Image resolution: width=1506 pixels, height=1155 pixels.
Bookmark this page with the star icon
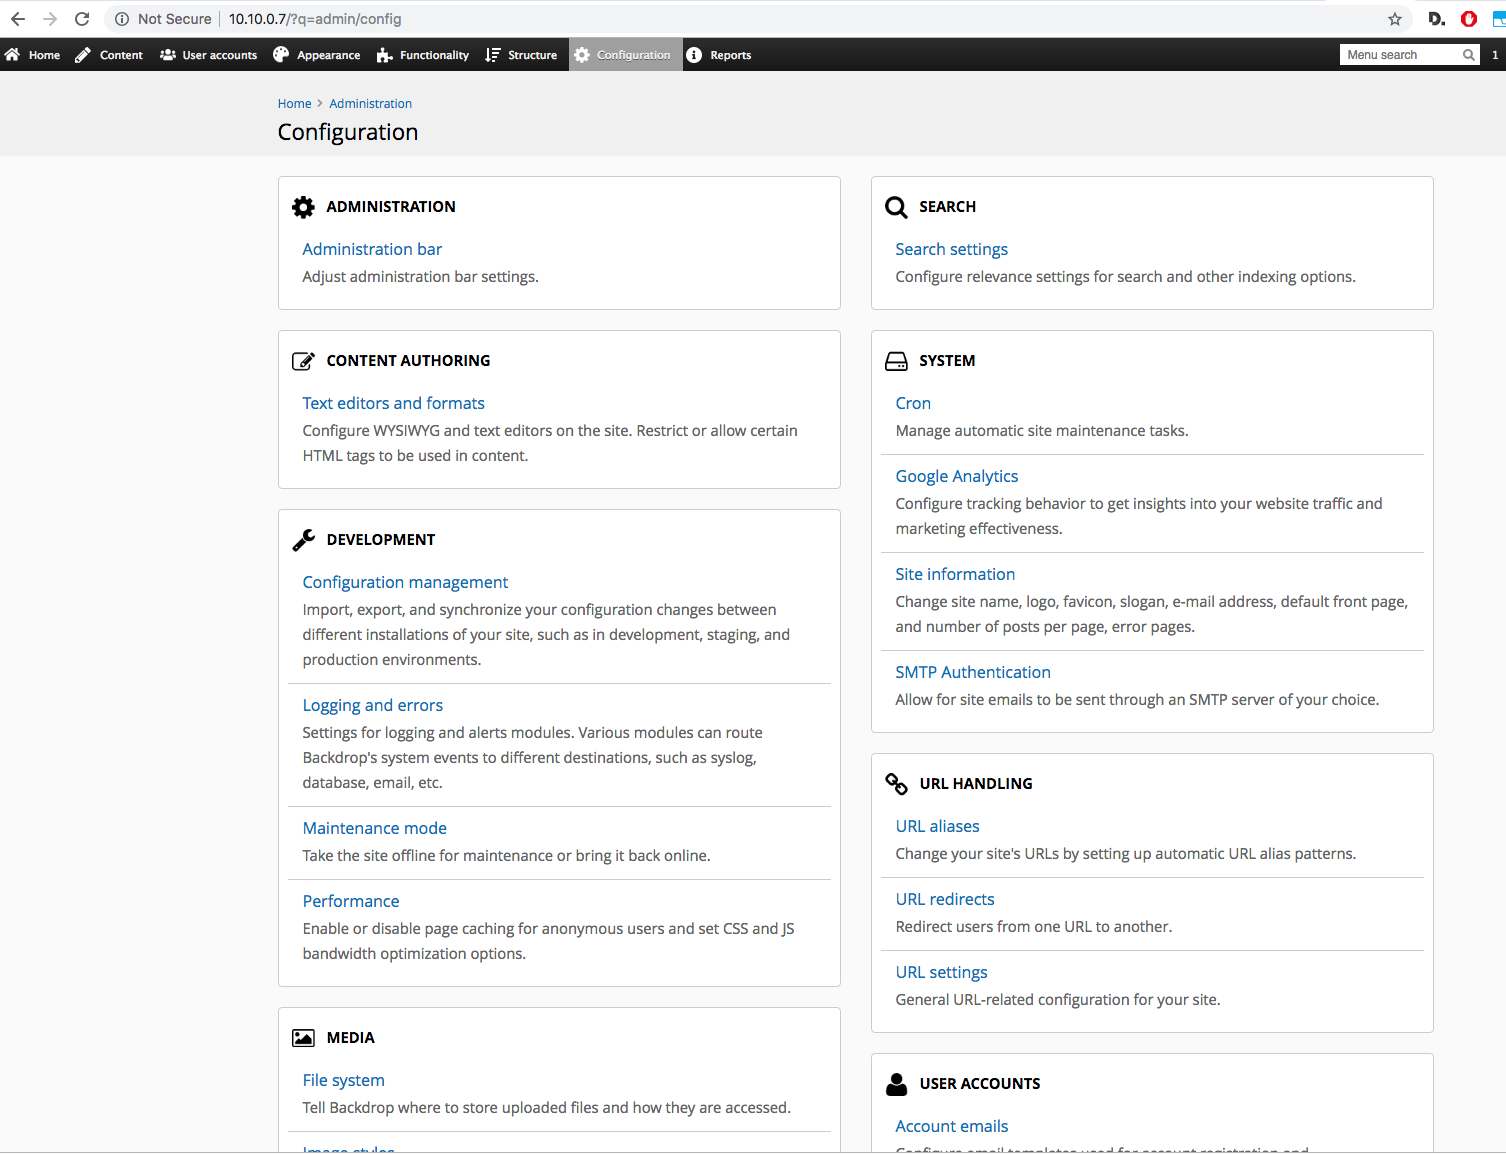coord(1395,19)
